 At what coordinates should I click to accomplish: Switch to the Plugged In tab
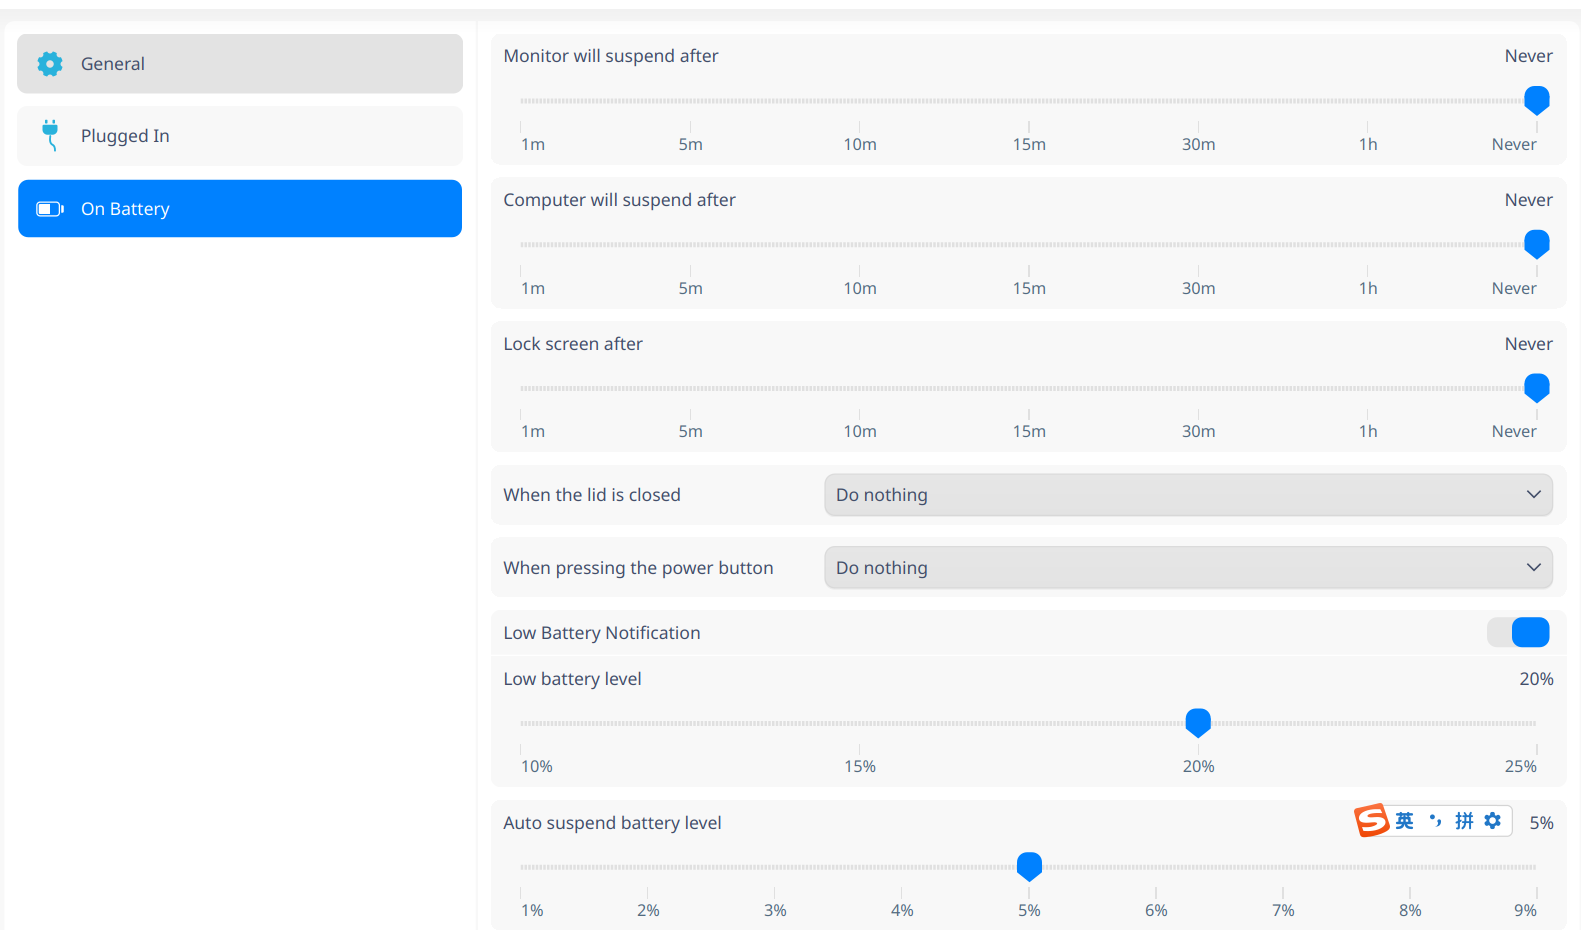coord(240,136)
